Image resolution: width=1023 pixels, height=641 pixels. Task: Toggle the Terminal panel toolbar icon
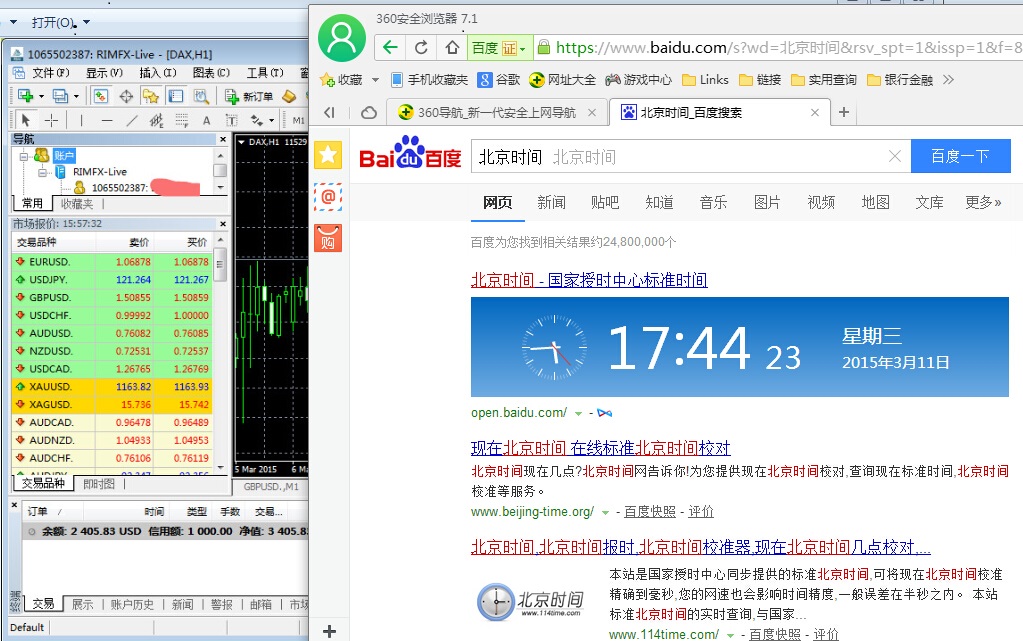point(176,96)
